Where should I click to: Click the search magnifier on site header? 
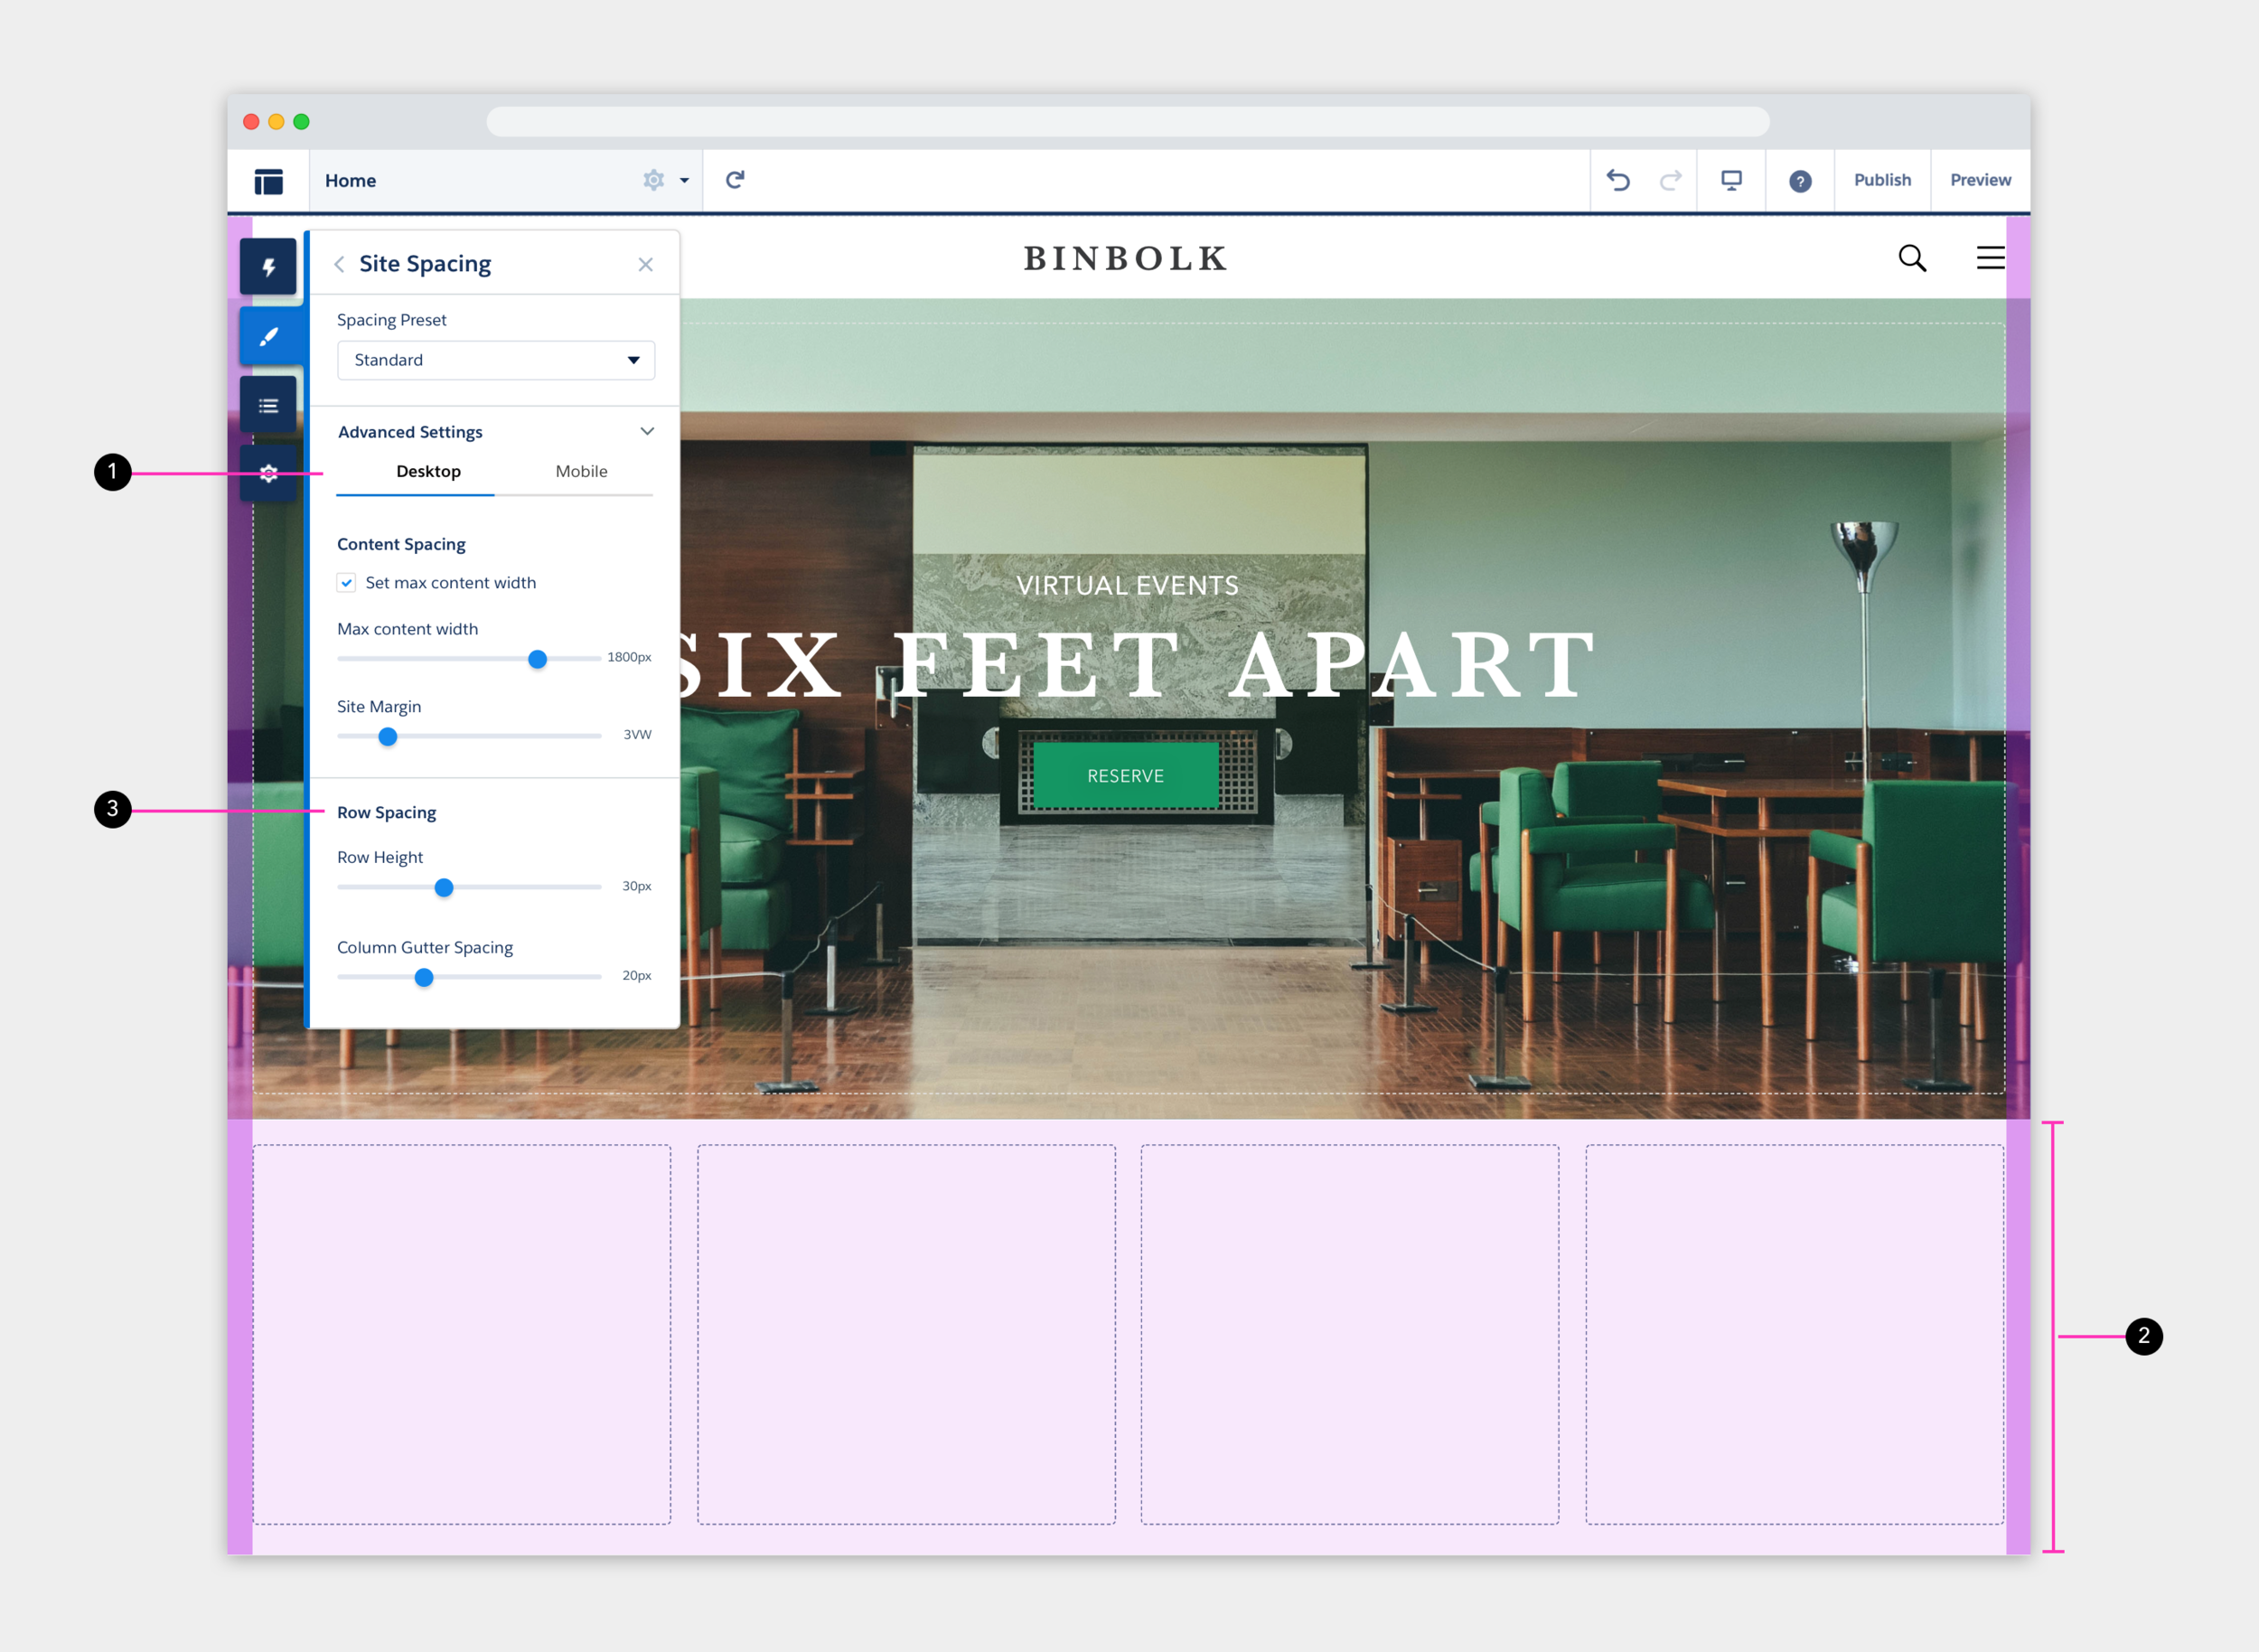[1912, 258]
